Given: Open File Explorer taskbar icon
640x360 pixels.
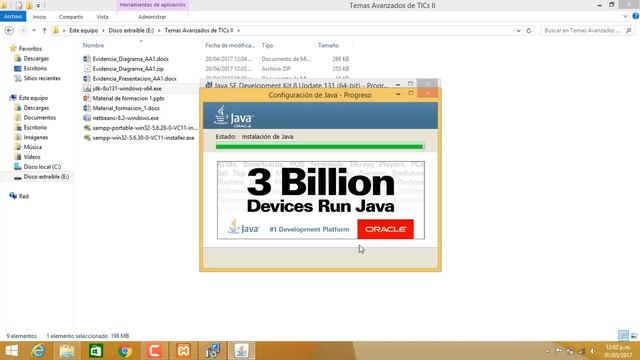Looking at the screenshot, I should click(67, 351).
